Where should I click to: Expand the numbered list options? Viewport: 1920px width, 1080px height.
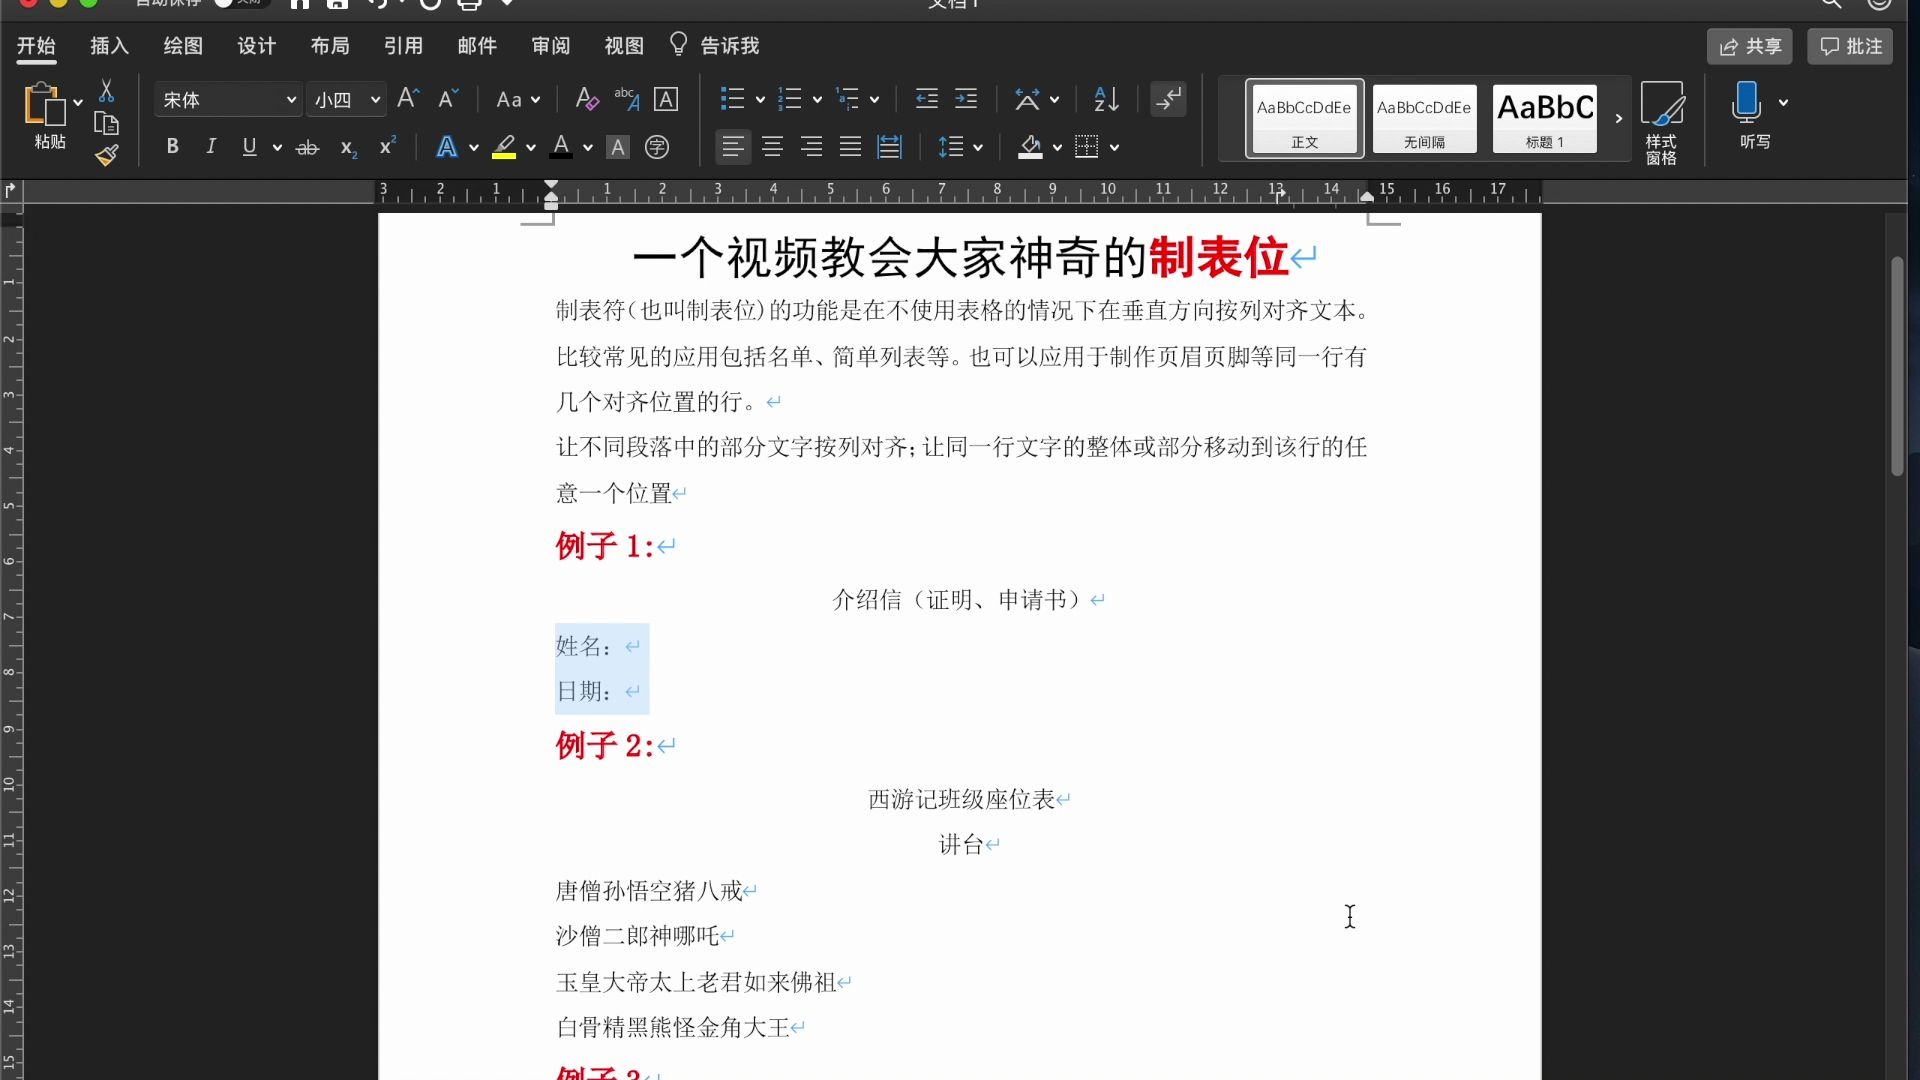(x=817, y=99)
